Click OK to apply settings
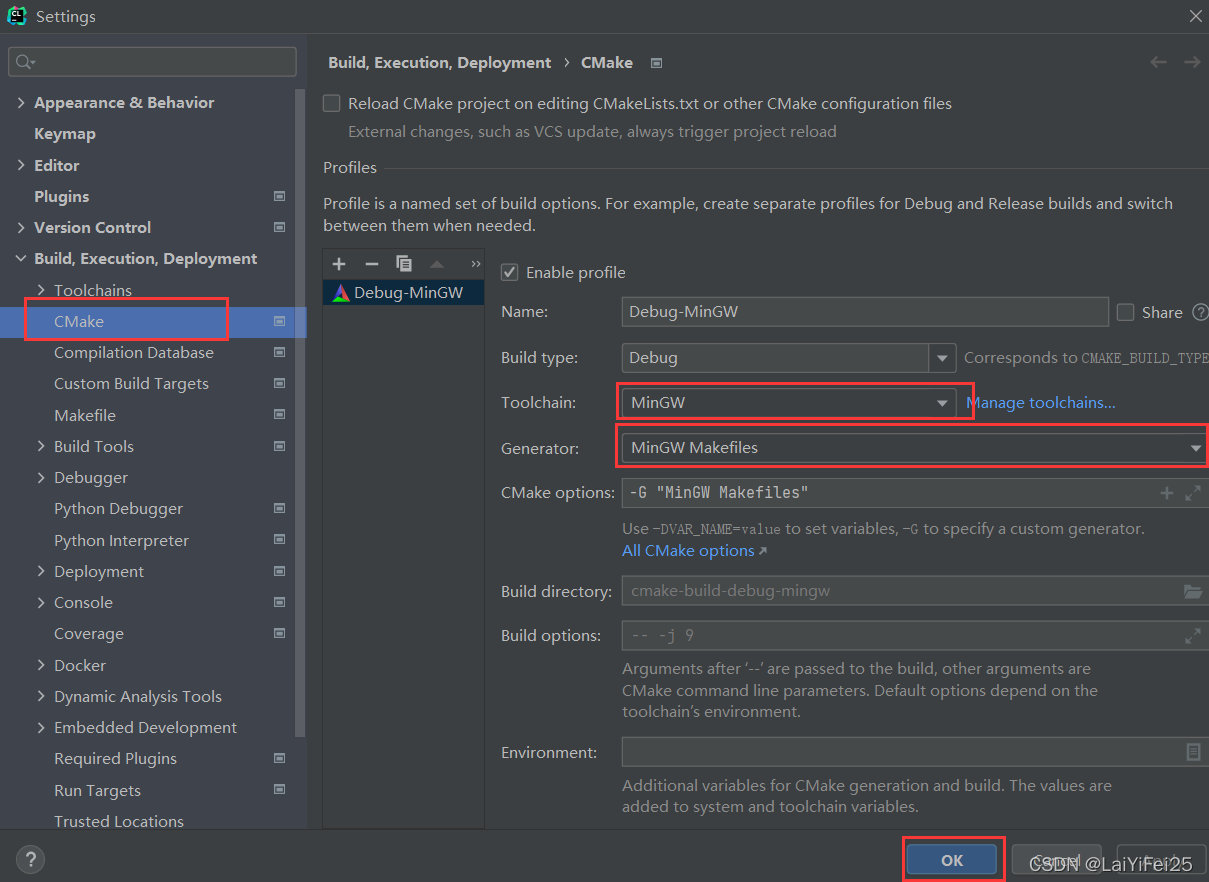Image resolution: width=1209 pixels, height=882 pixels. (x=952, y=860)
